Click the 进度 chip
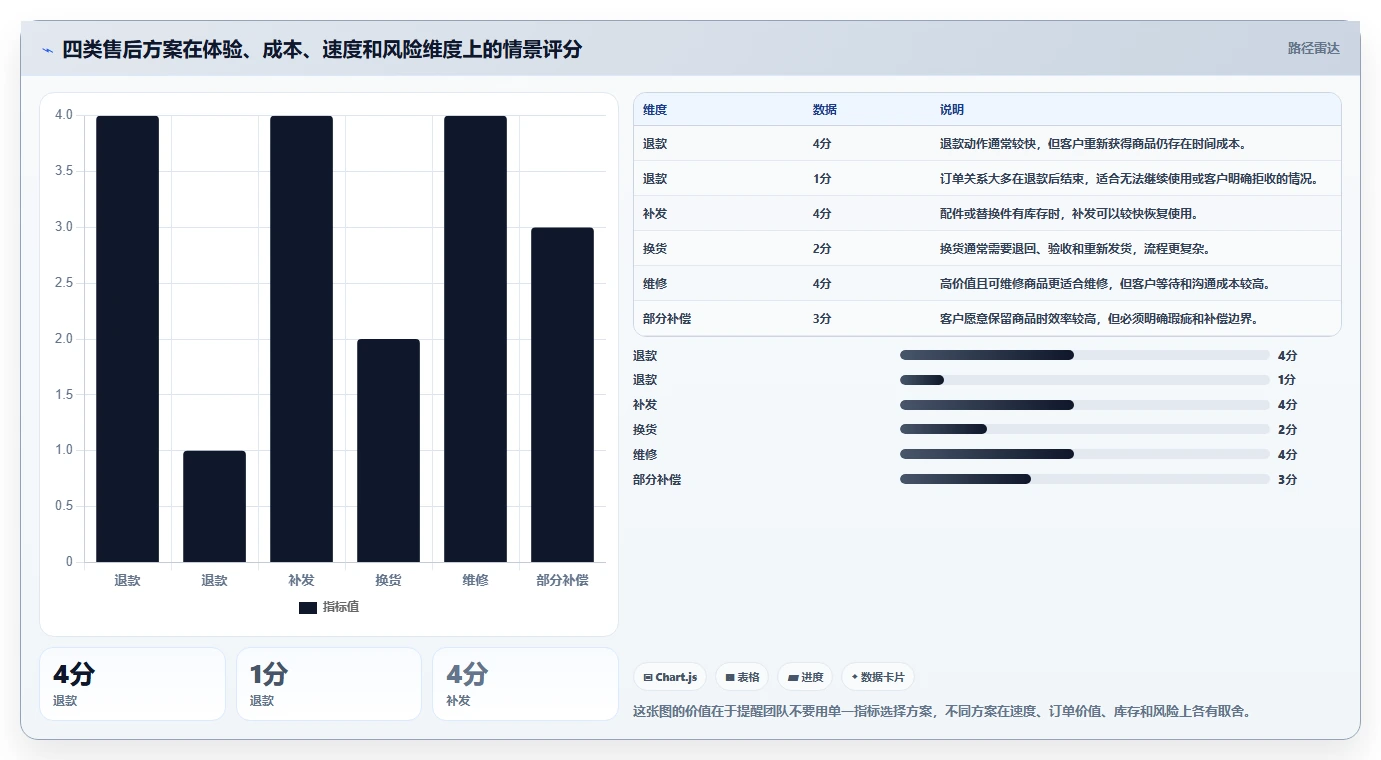This screenshot has width=1381, height=760. (805, 677)
